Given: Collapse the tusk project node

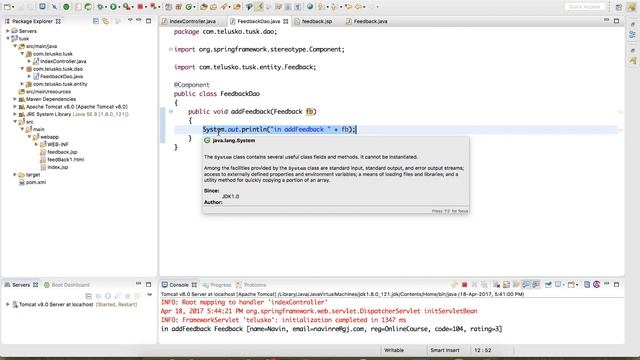Looking at the screenshot, I should [x=8, y=38].
